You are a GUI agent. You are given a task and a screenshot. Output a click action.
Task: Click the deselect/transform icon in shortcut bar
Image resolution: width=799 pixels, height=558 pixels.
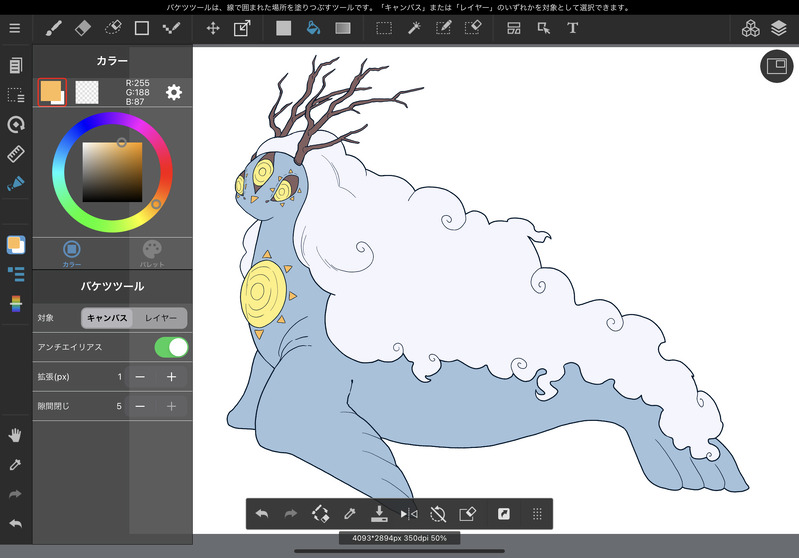click(321, 514)
